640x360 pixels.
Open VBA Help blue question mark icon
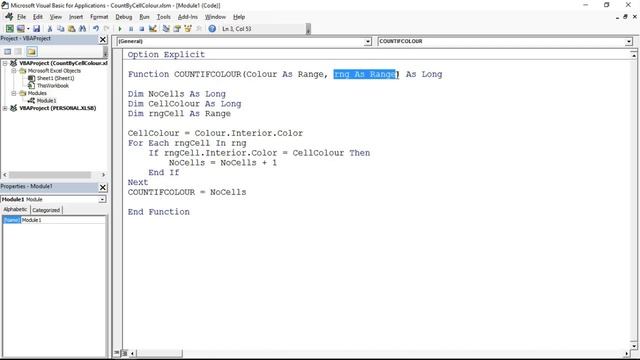click(x=212, y=29)
